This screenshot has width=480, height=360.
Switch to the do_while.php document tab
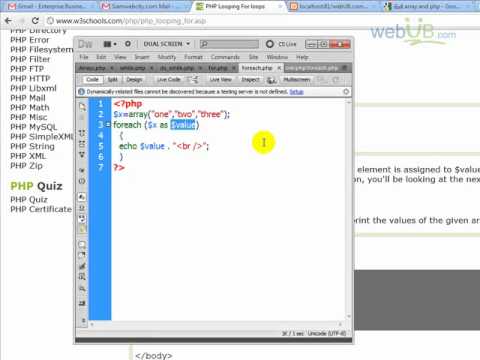click(x=177, y=68)
